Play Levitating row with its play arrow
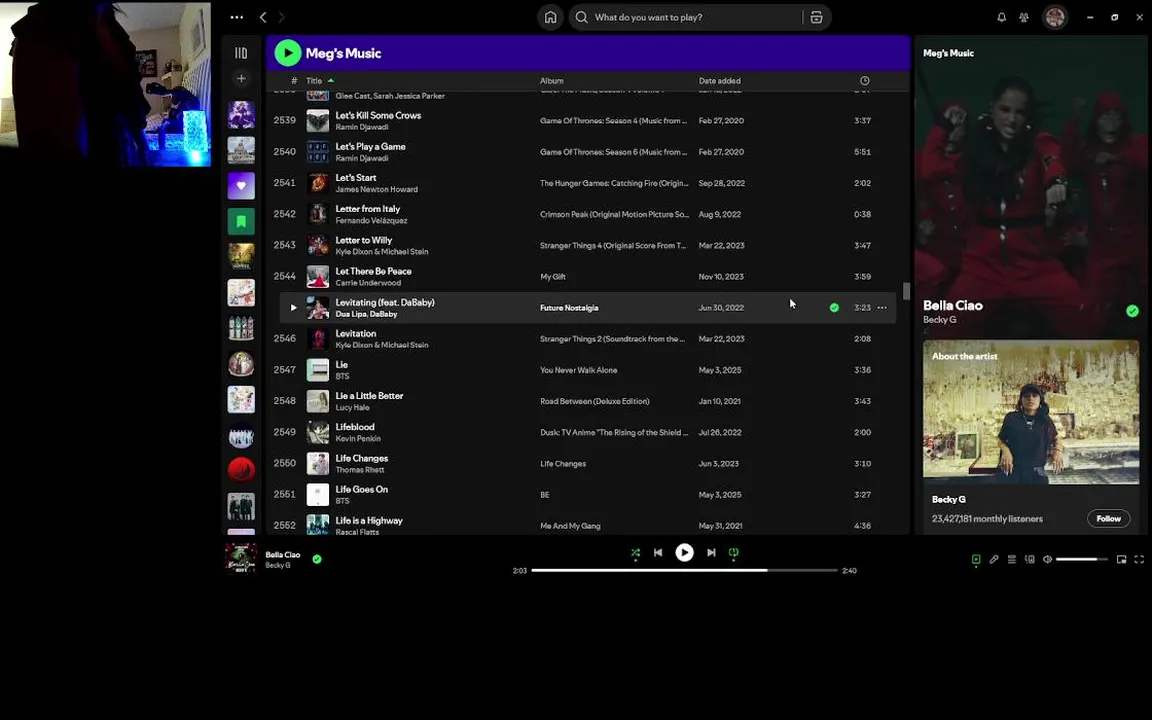Viewport: 1152px width, 720px height. (x=293, y=308)
